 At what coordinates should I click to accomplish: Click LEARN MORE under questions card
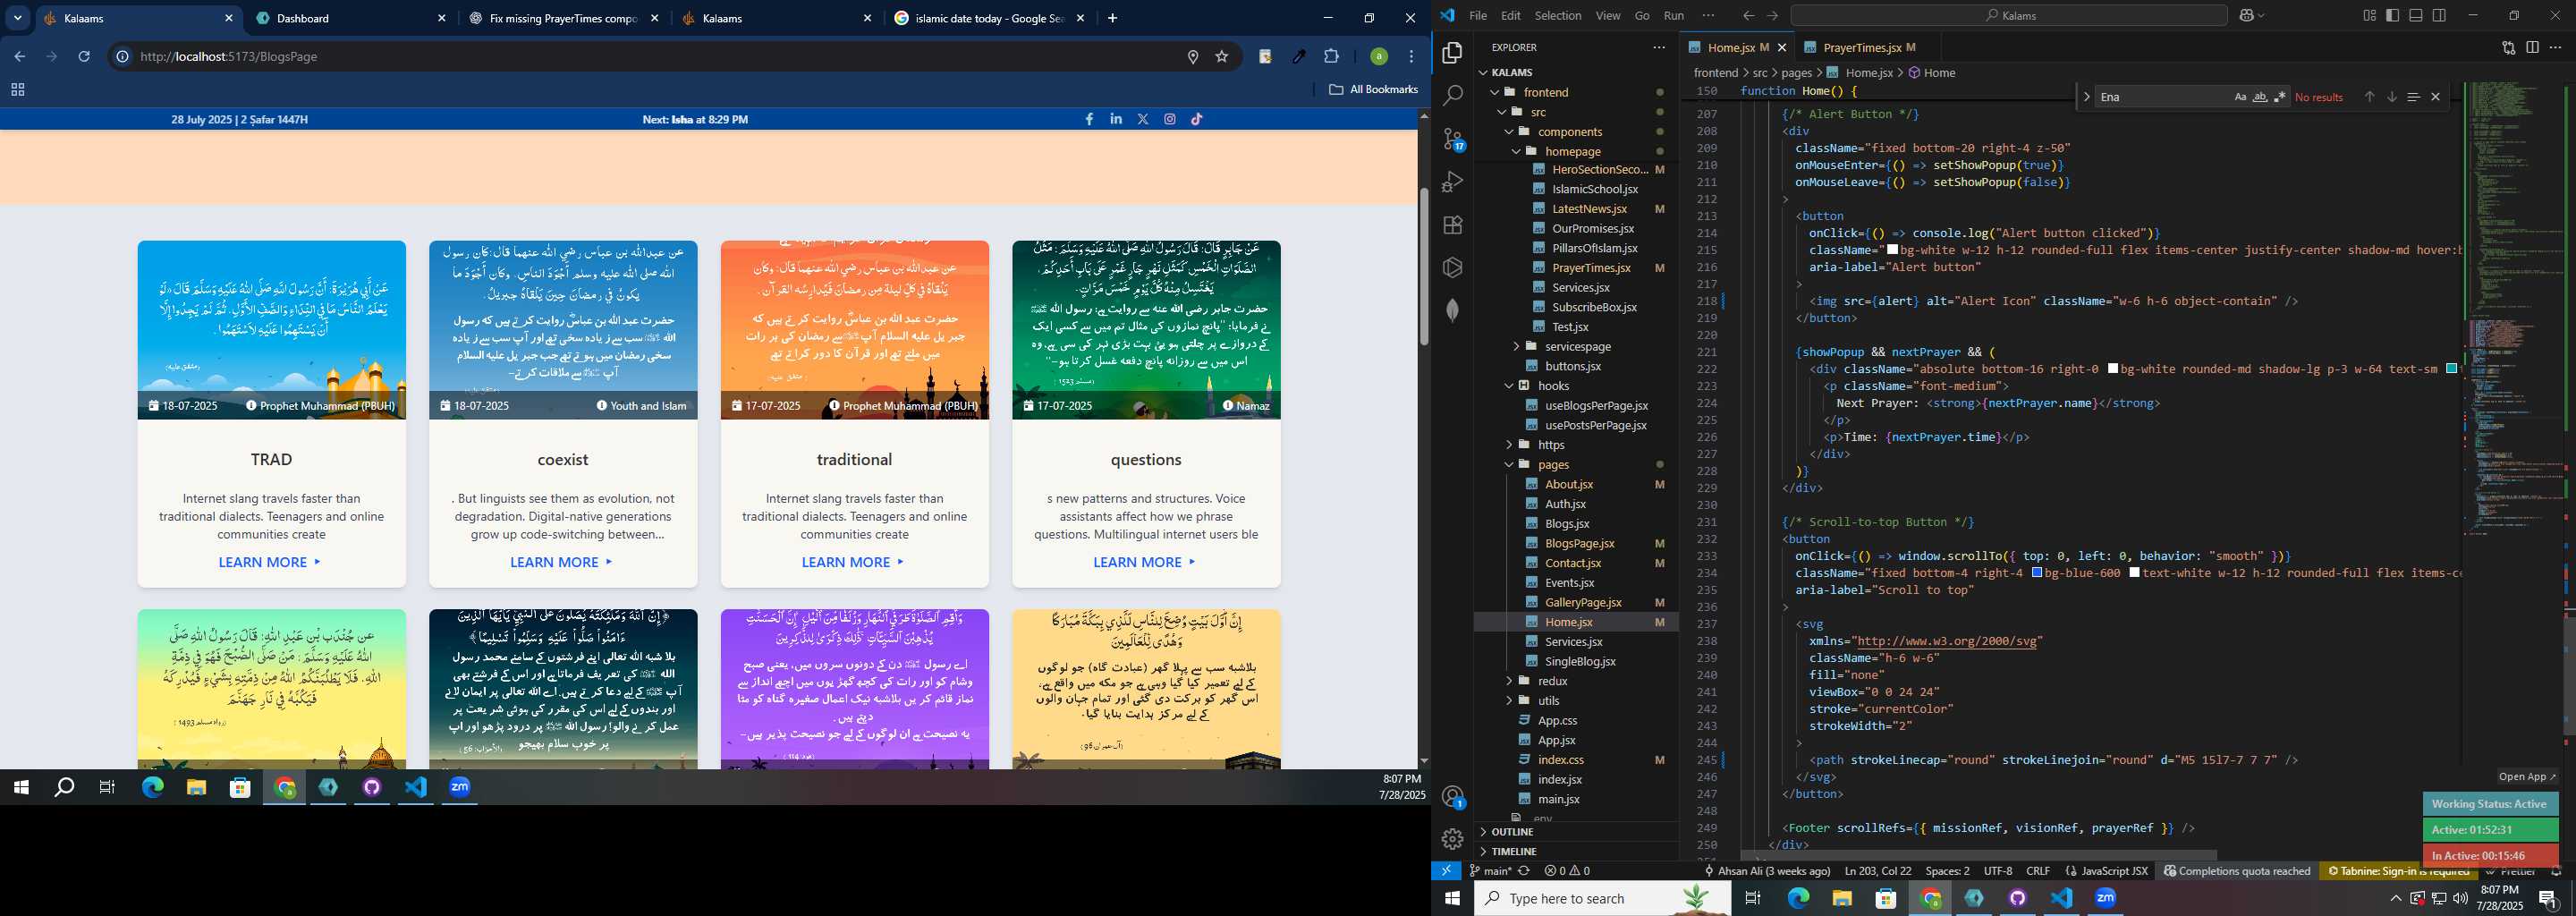(x=1145, y=562)
